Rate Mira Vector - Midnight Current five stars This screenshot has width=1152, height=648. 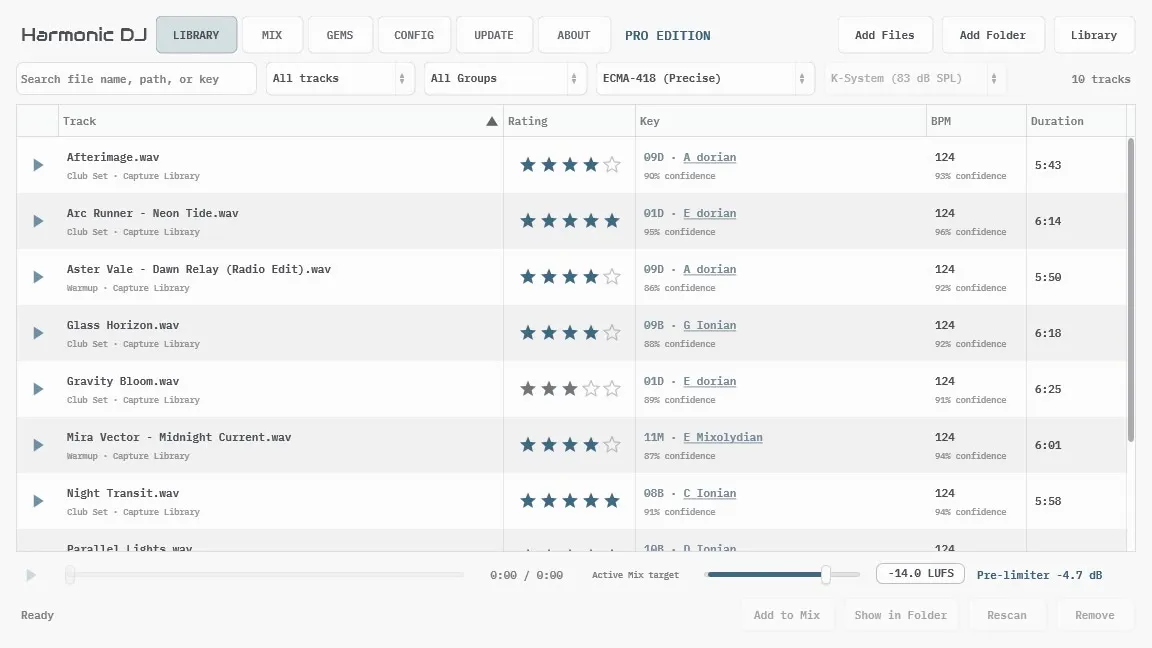(612, 444)
